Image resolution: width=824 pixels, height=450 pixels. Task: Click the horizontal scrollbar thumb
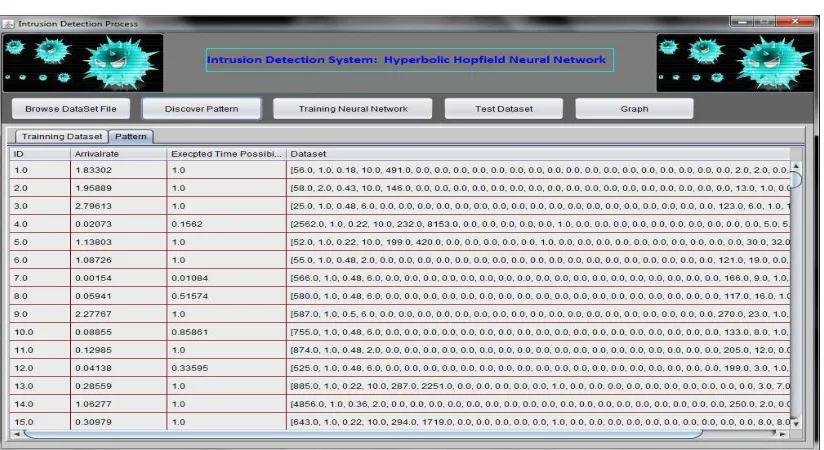point(363,434)
